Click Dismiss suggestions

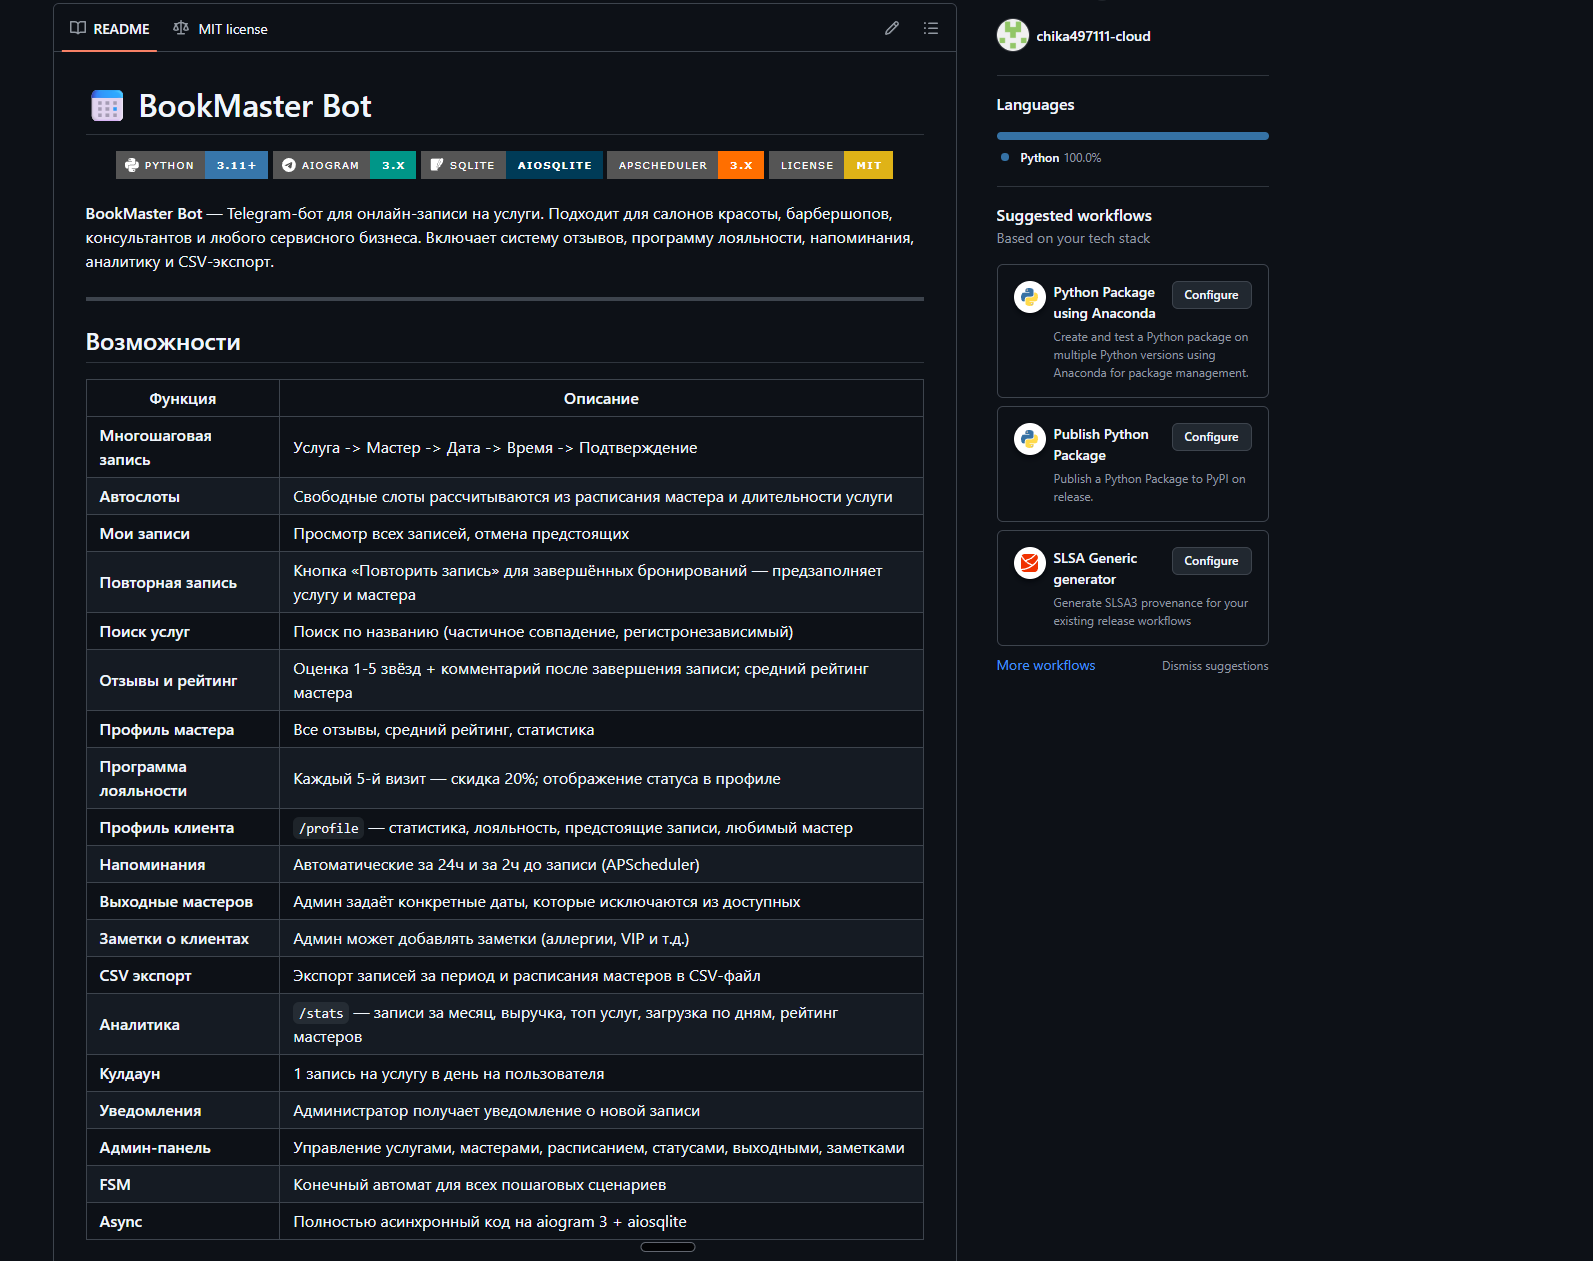point(1215,666)
